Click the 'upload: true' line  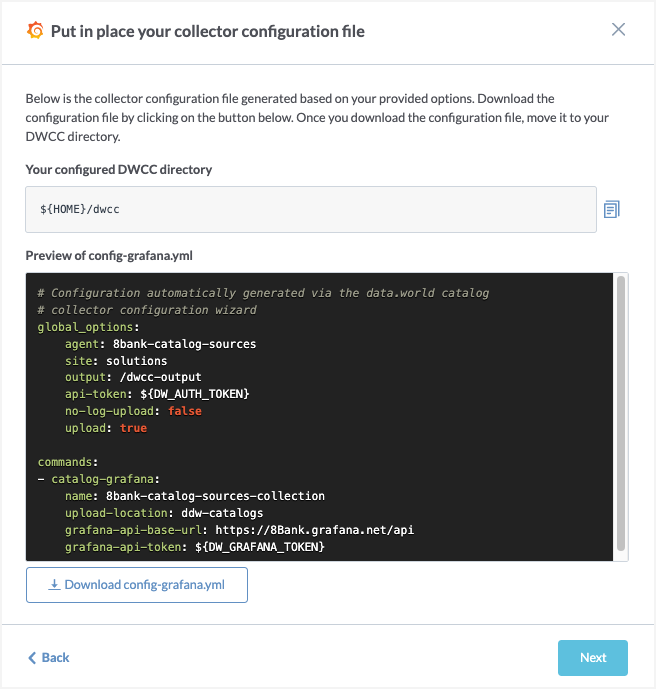coord(106,428)
